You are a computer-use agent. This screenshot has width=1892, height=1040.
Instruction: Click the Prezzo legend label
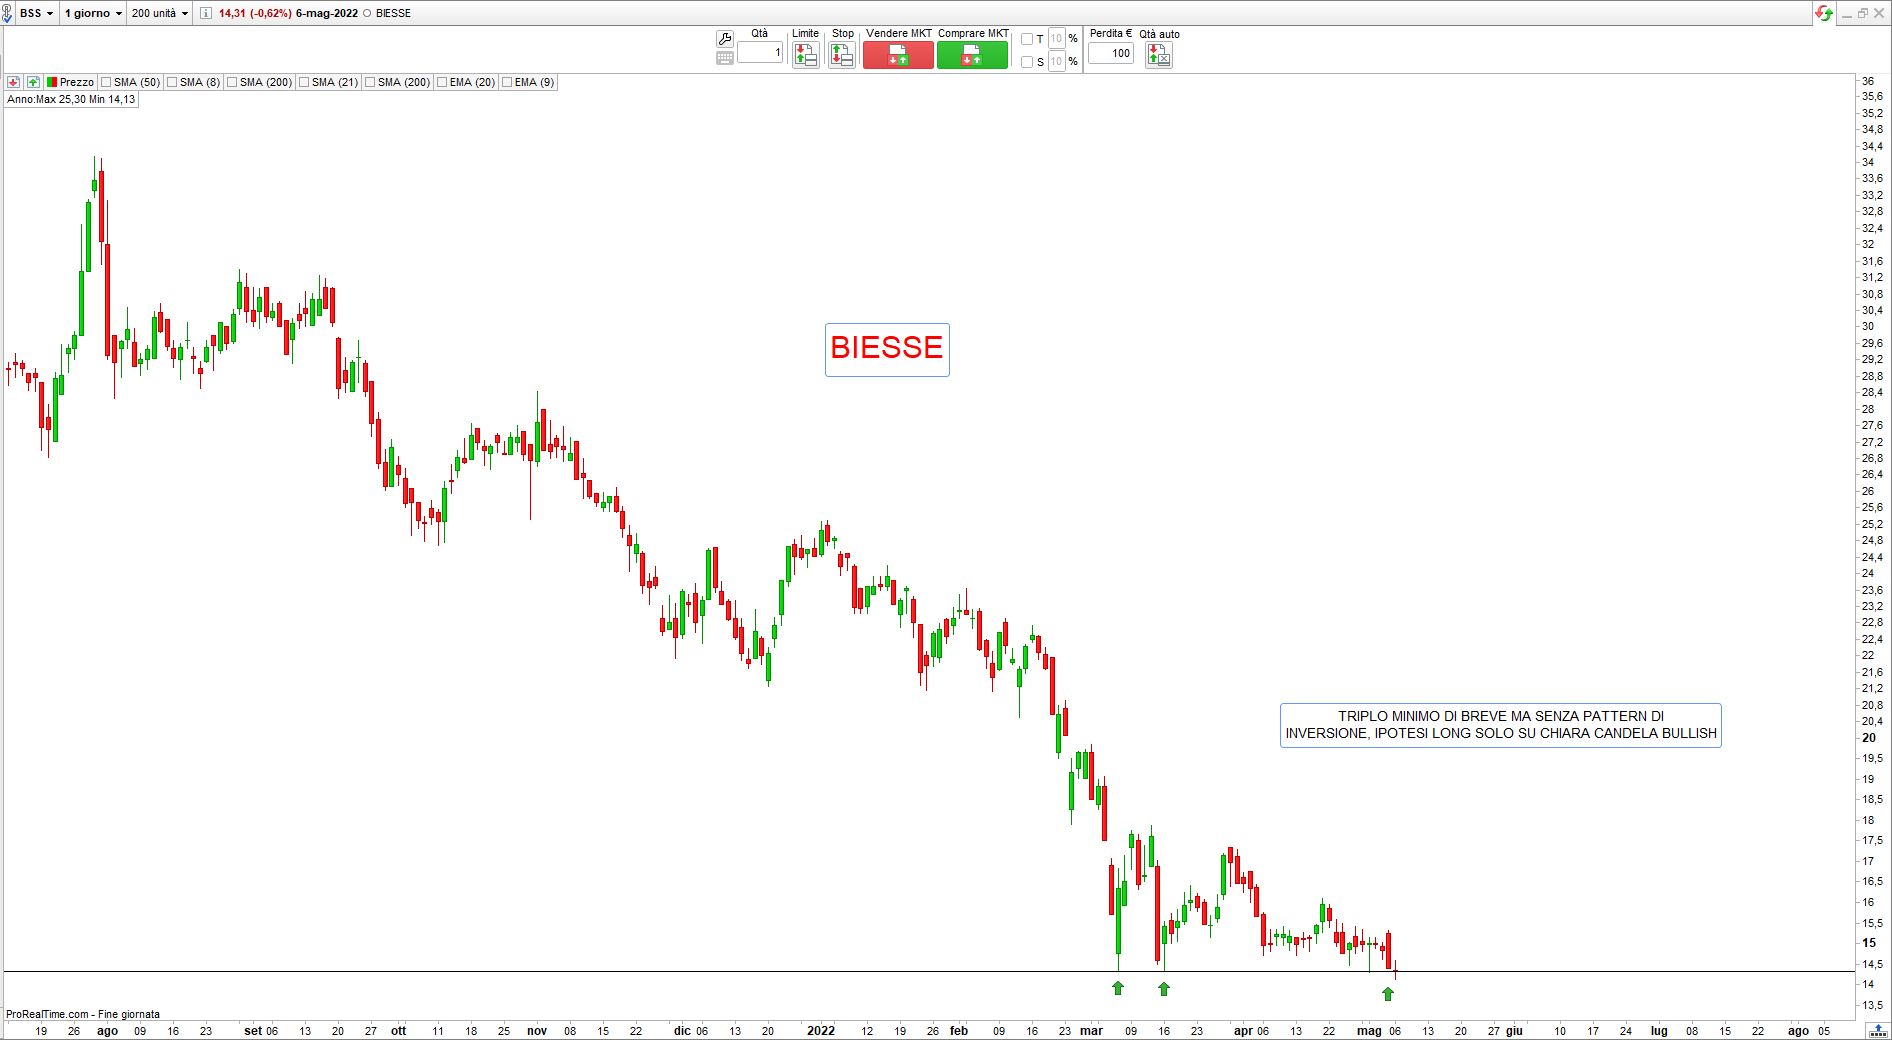click(x=76, y=82)
